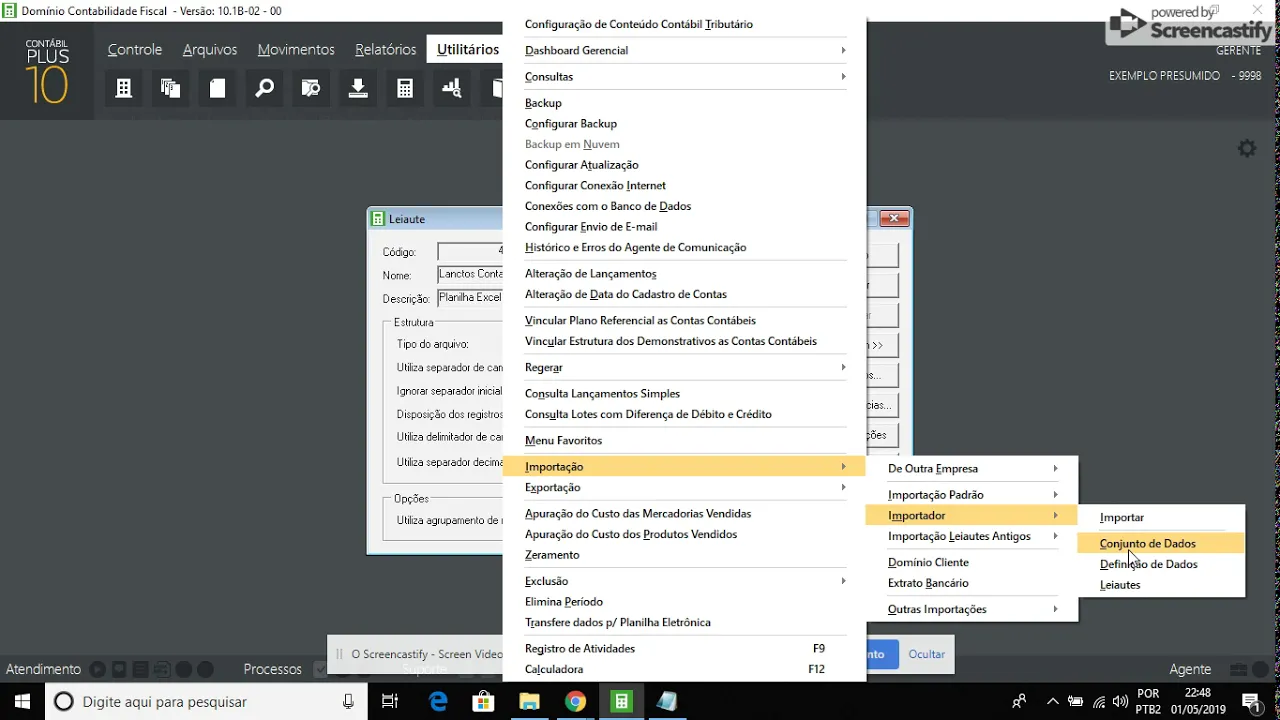Screen dimensions: 1280x720
Task: Open File Explorer from the taskbar
Action: 529,701
